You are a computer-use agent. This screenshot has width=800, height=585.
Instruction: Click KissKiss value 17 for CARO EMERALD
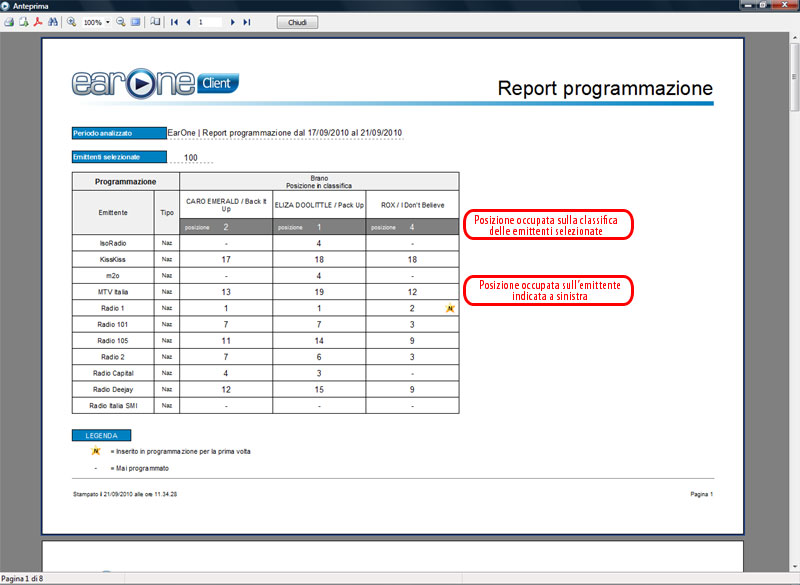point(226,260)
